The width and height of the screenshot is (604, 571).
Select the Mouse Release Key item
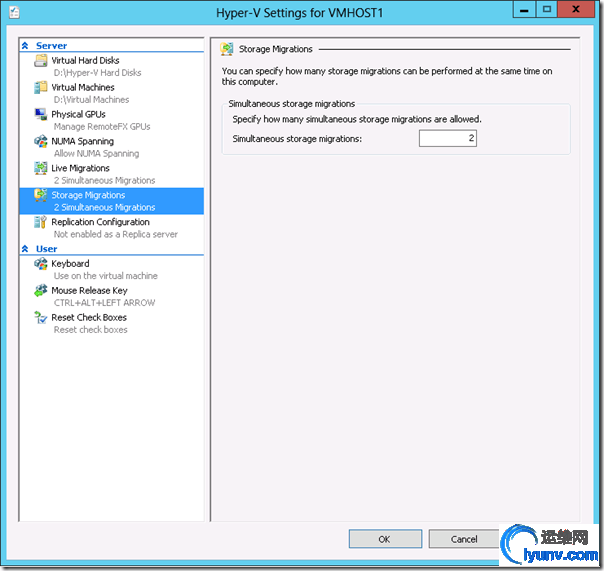pos(112,297)
